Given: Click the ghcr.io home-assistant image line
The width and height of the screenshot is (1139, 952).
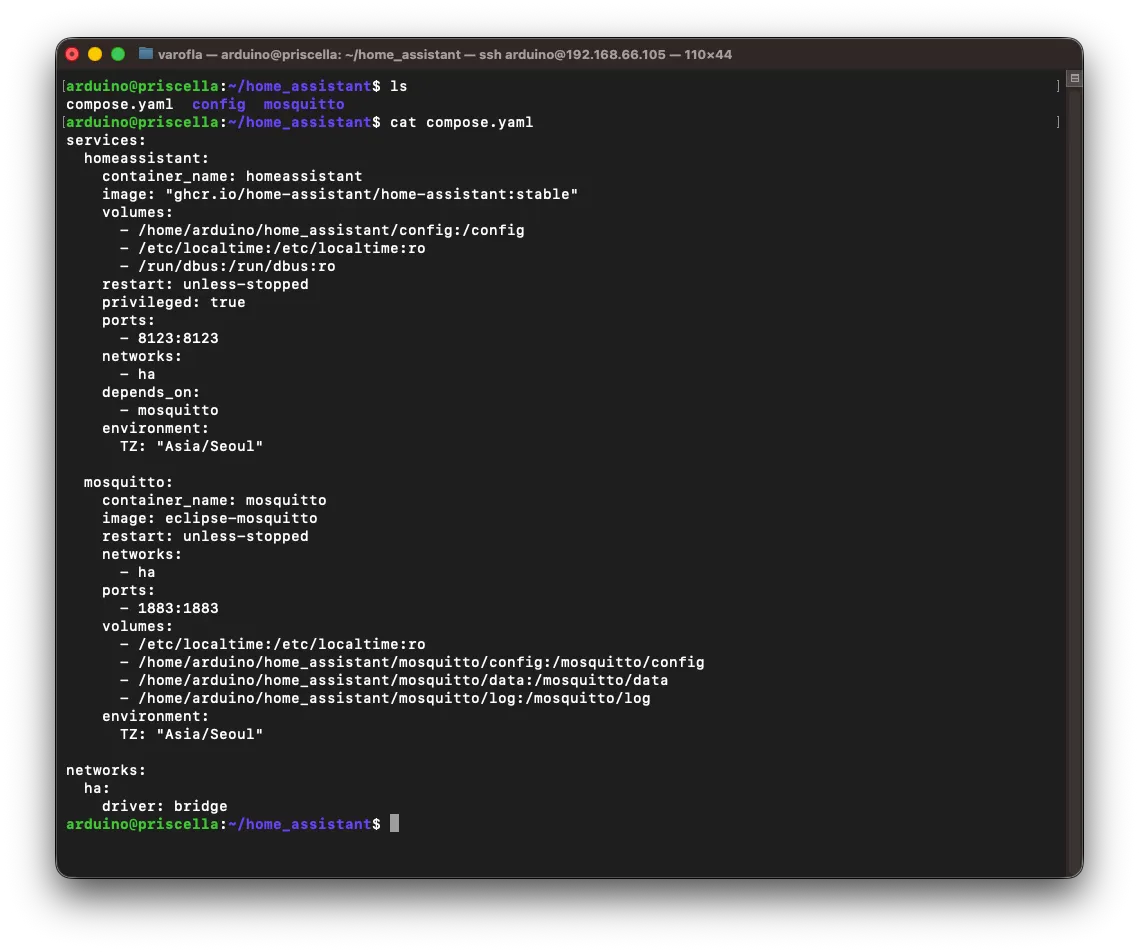Looking at the screenshot, I should 340,195.
